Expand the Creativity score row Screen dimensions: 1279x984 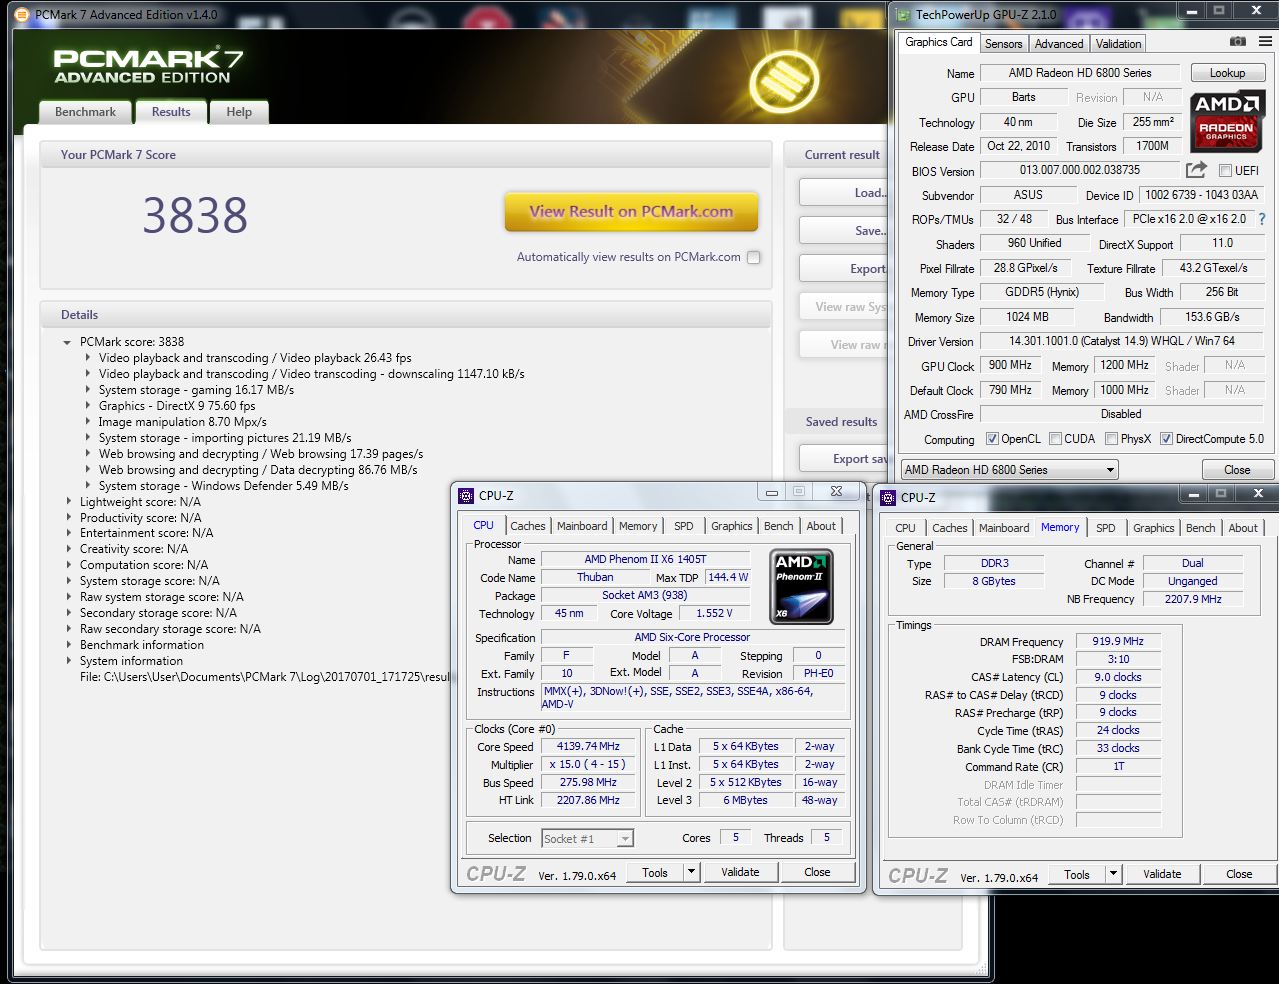tap(69, 549)
